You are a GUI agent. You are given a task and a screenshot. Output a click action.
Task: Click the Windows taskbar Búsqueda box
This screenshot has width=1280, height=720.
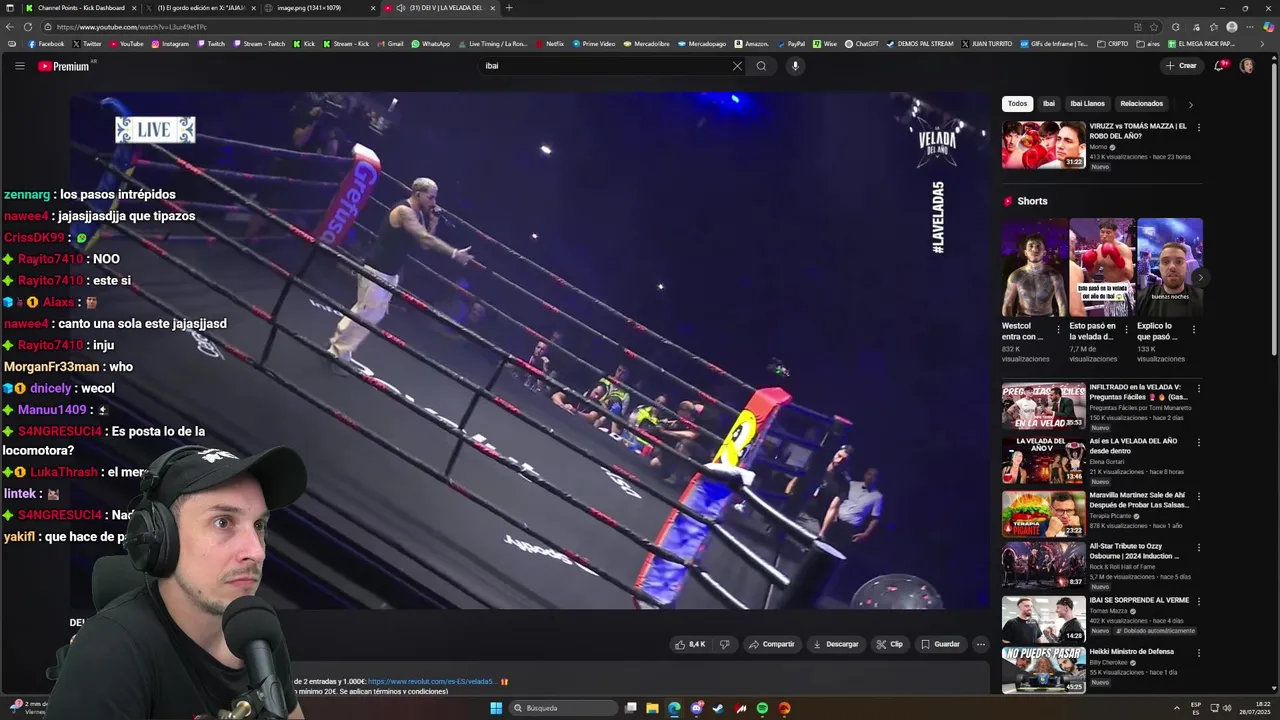[563, 708]
